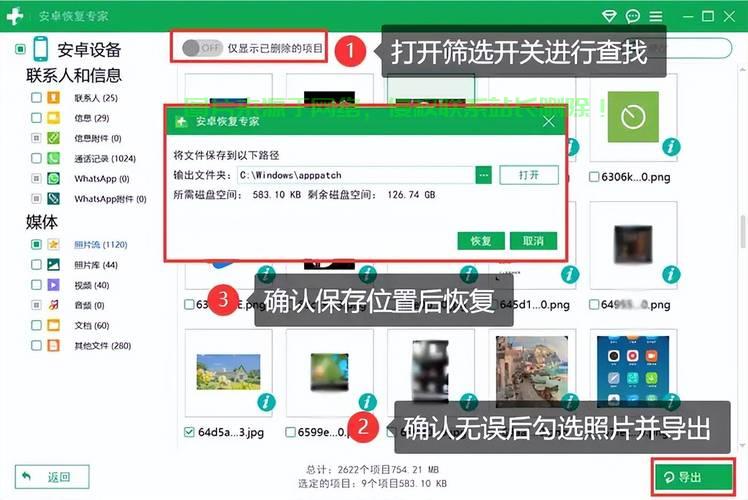The image size is (748, 500).
Task: Click the 媒体 section heading
Action: tap(42, 222)
